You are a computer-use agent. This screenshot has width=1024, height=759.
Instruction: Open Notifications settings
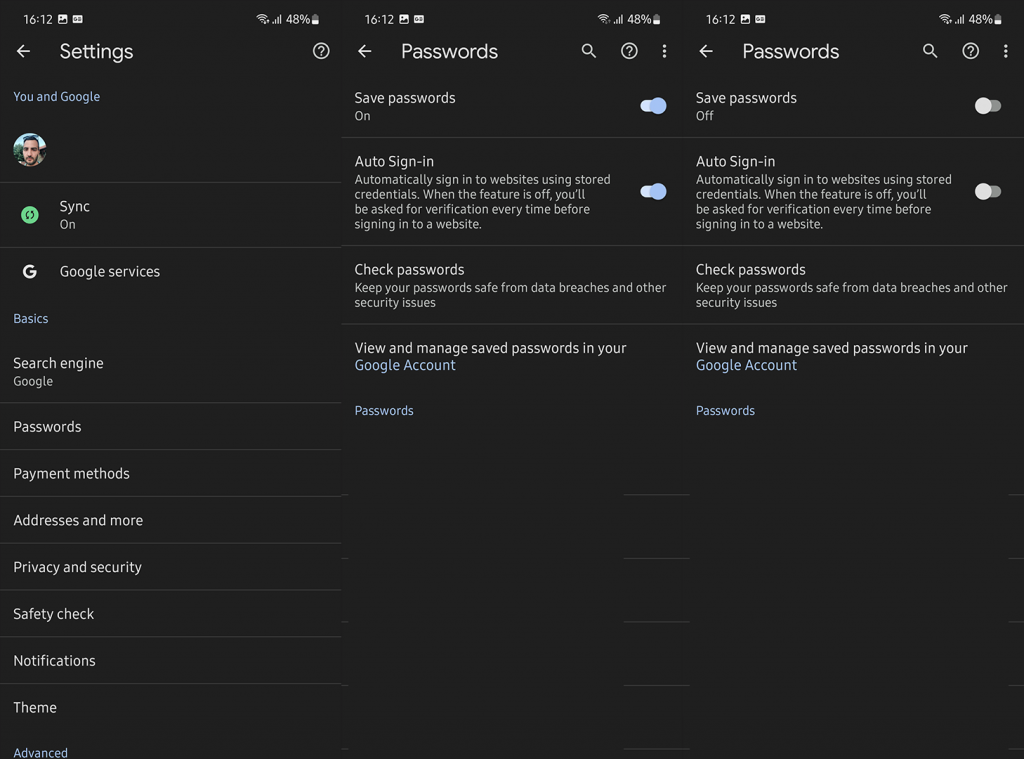tap(170, 661)
